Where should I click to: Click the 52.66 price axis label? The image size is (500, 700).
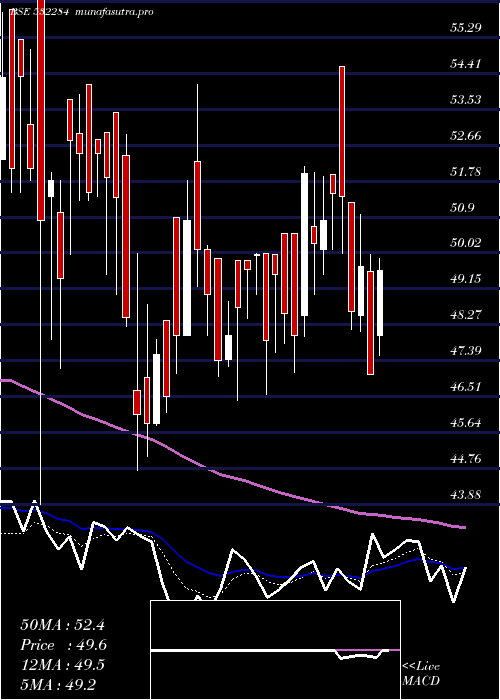coord(466,136)
